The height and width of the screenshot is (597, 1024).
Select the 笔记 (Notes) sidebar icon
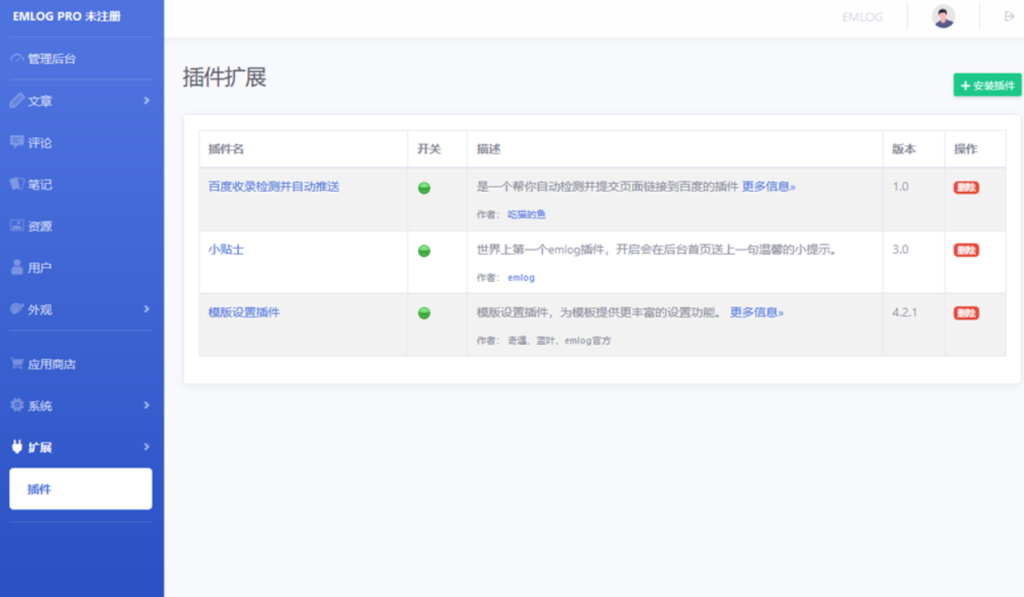coord(40,183)
